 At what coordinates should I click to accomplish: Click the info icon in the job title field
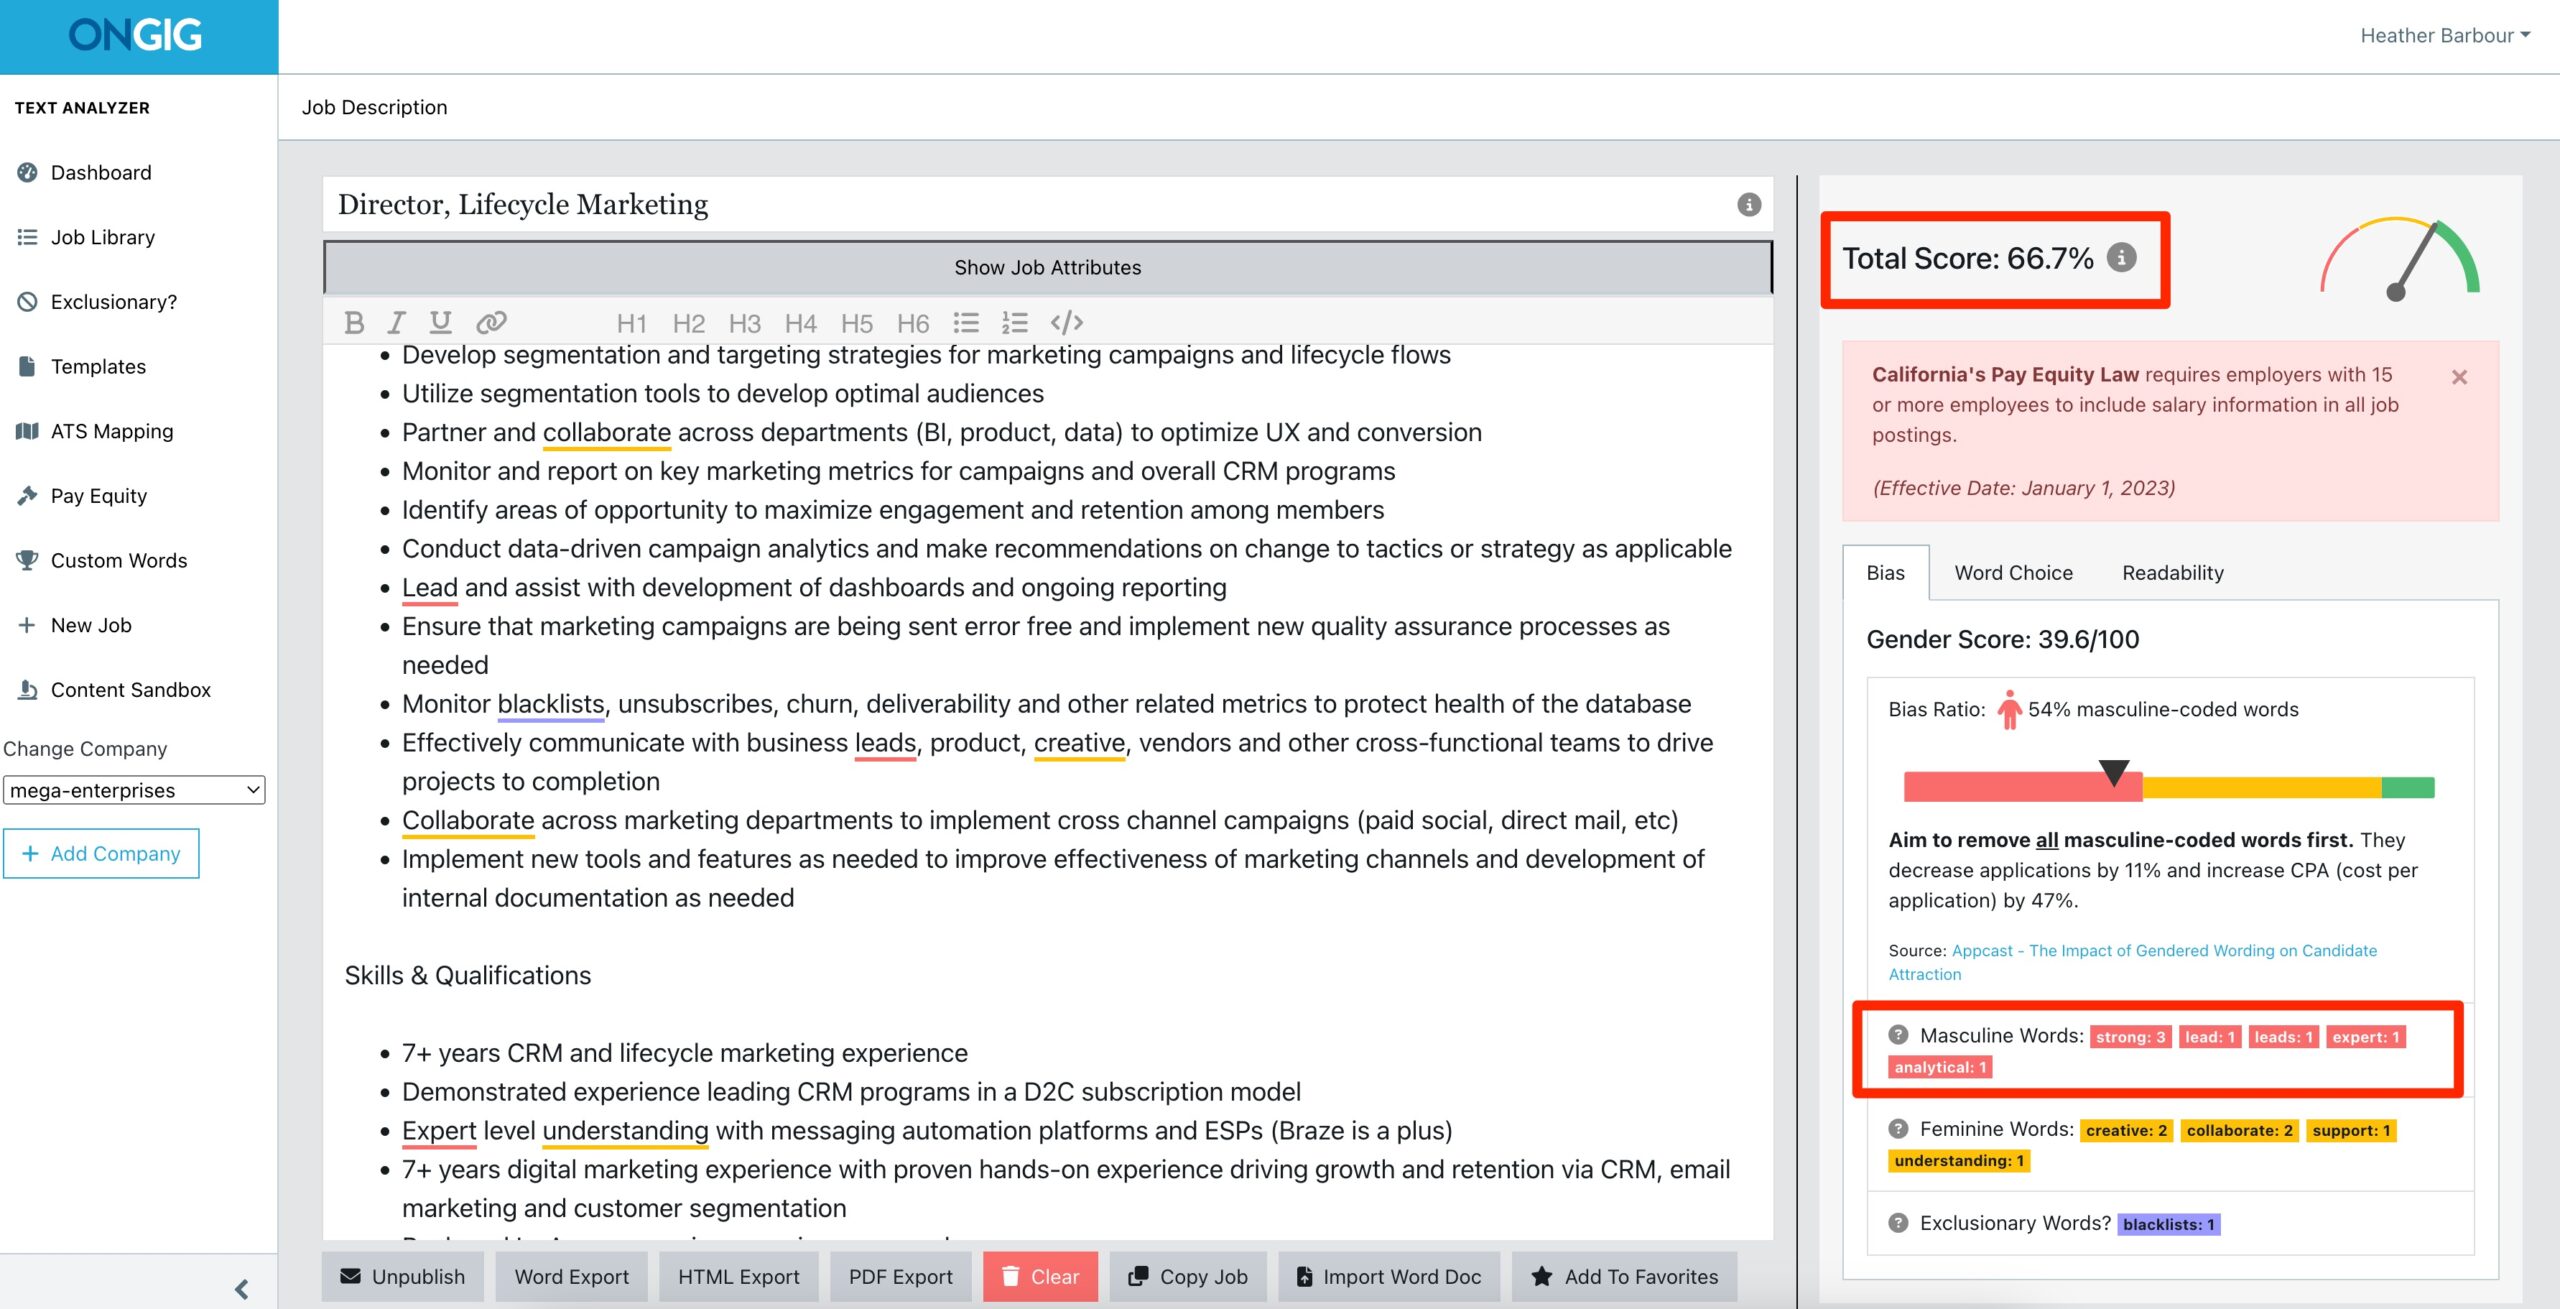(1749, 204)
